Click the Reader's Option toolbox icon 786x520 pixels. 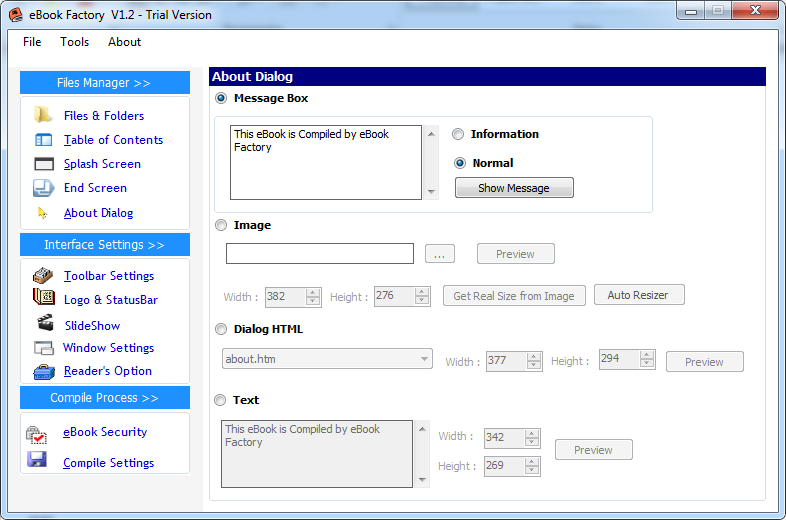(44, 372)
